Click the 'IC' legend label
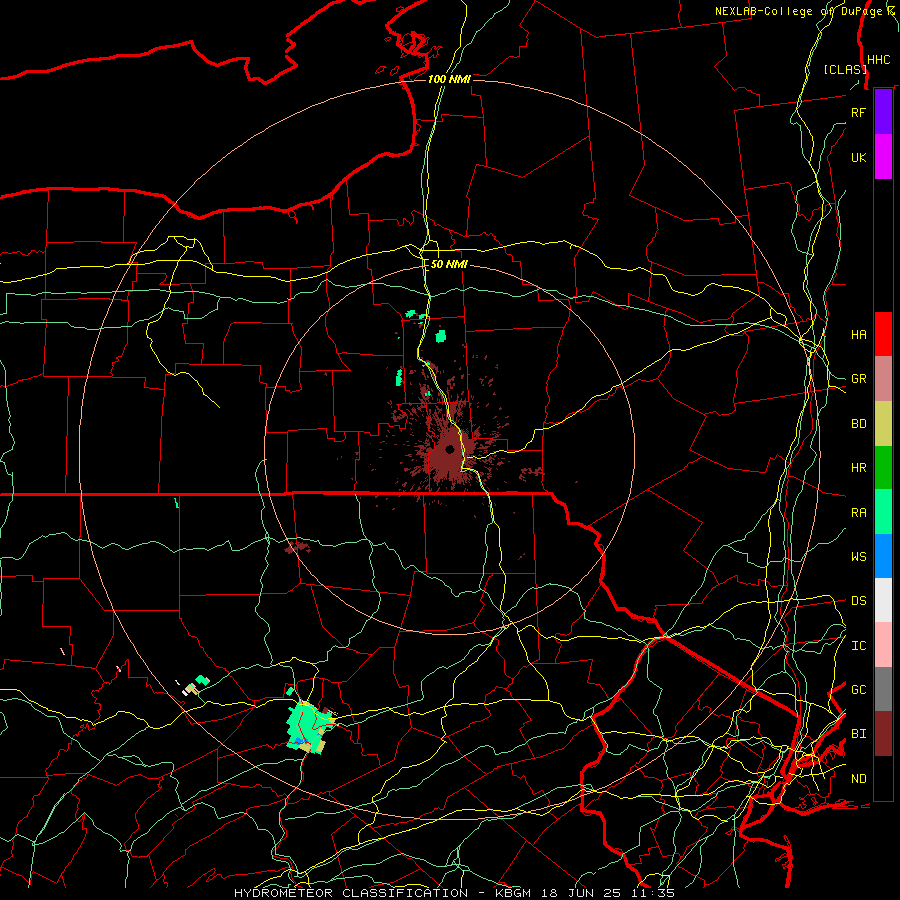 pyautogui.click(x=858, y=646)
